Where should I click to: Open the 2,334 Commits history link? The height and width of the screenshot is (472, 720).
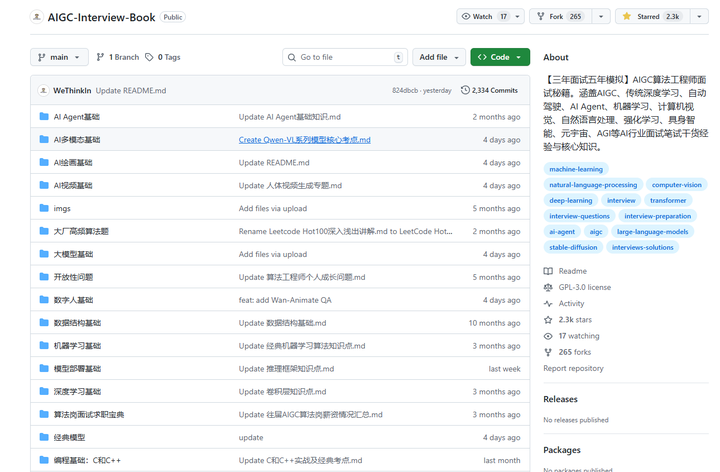[x=489, y=90]
